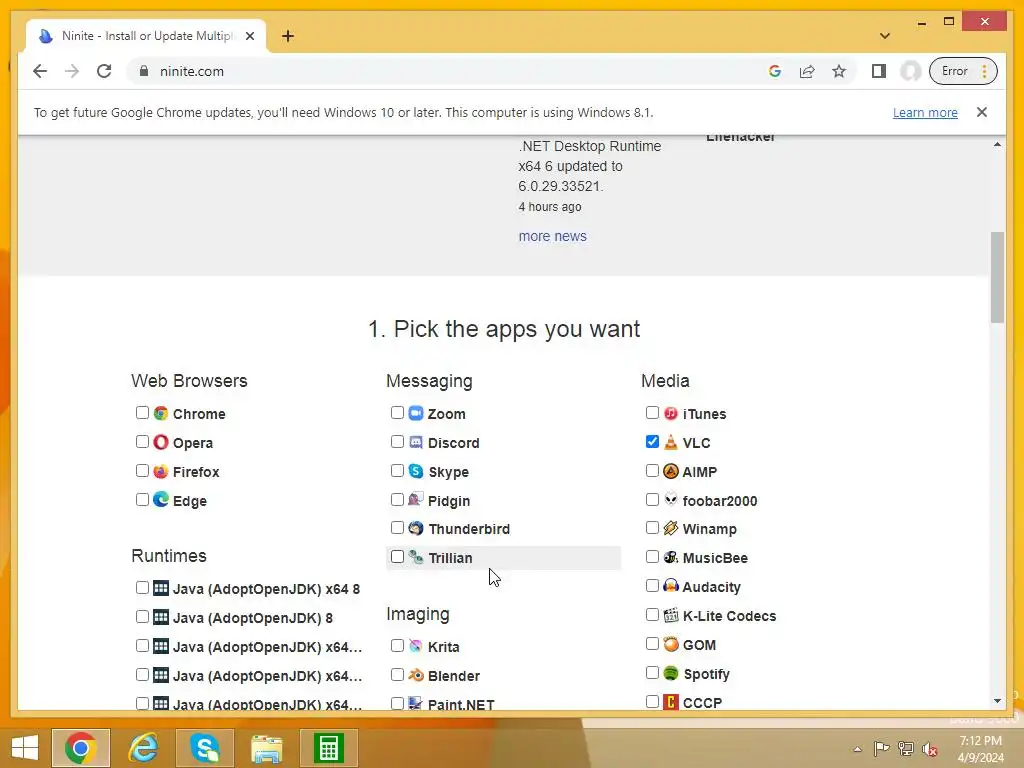
Task: Click the AIMP app icon
Action: [671, 471]
